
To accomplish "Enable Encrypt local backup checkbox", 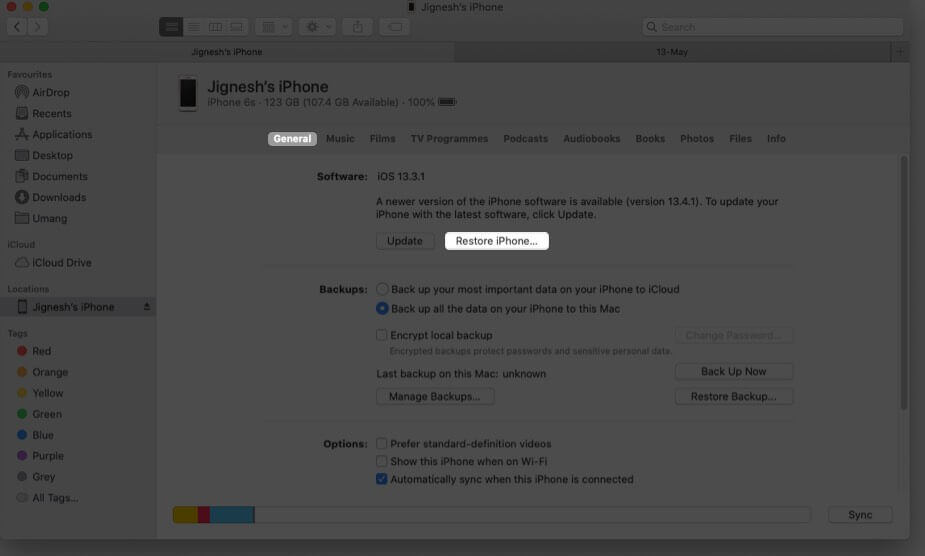I will click(382, 335).
